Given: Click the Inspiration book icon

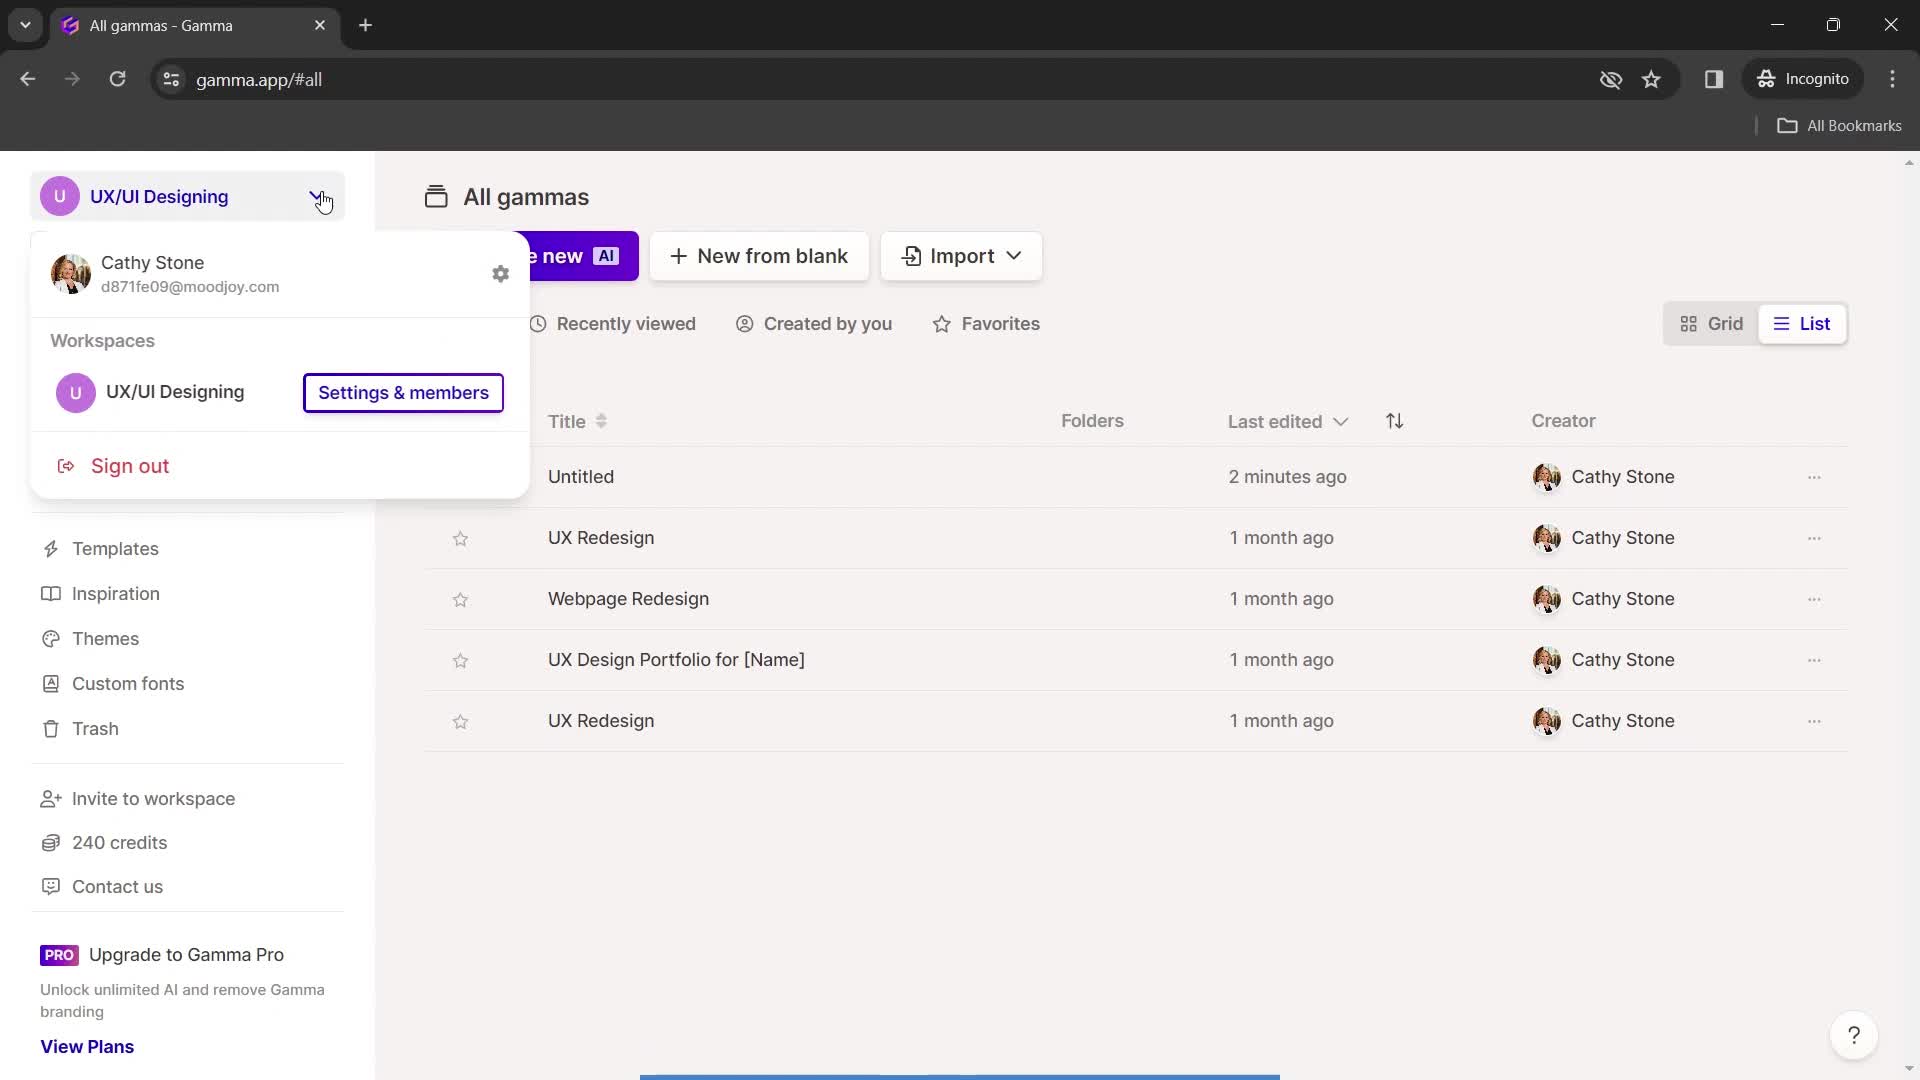Looking at the screenshot, I should pos(51,594).
